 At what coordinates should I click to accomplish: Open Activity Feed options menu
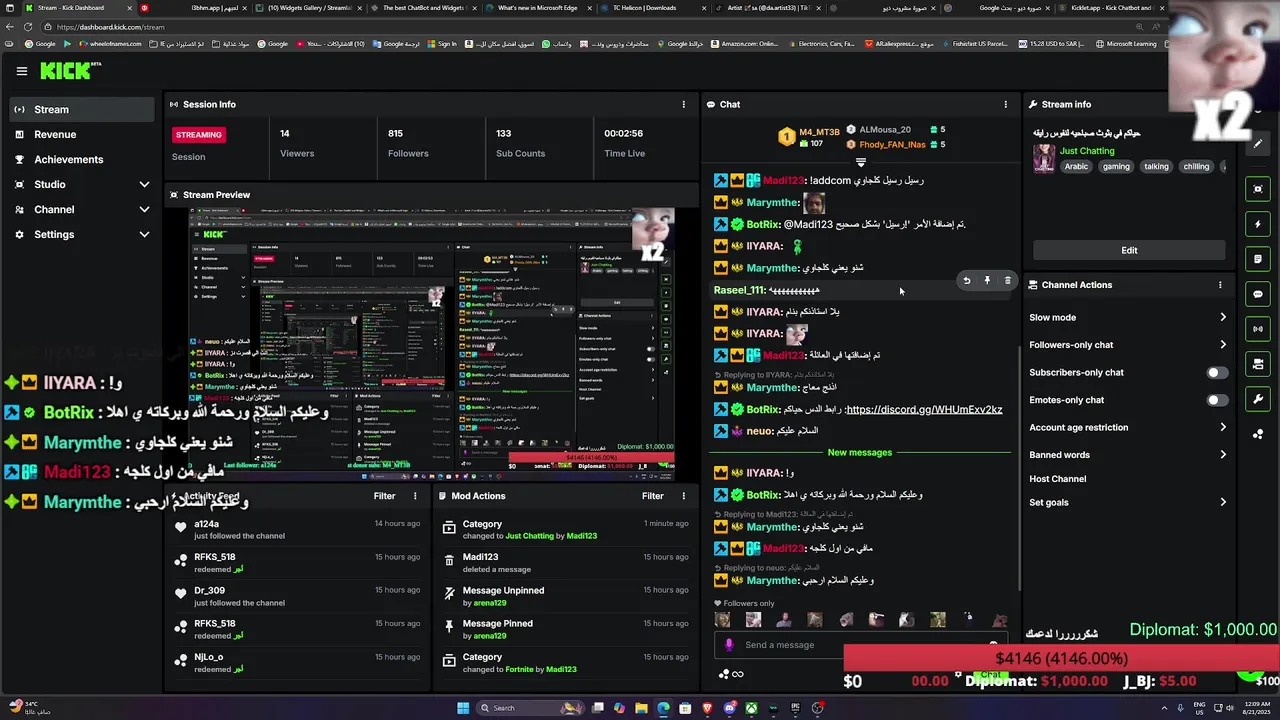click(x=415, y=496)
